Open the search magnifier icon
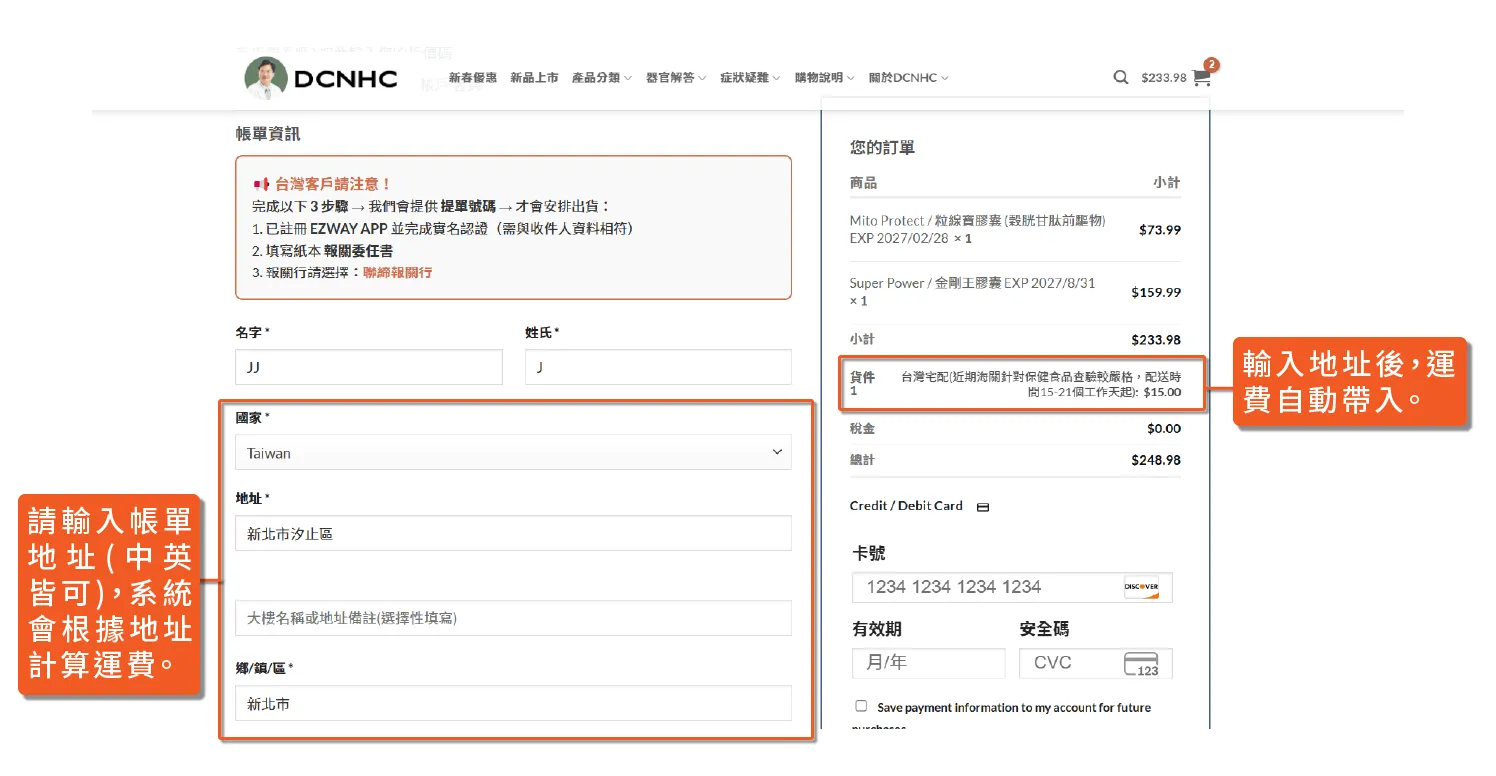This screenshot has width=1496, height=776. pos(1121,77)
